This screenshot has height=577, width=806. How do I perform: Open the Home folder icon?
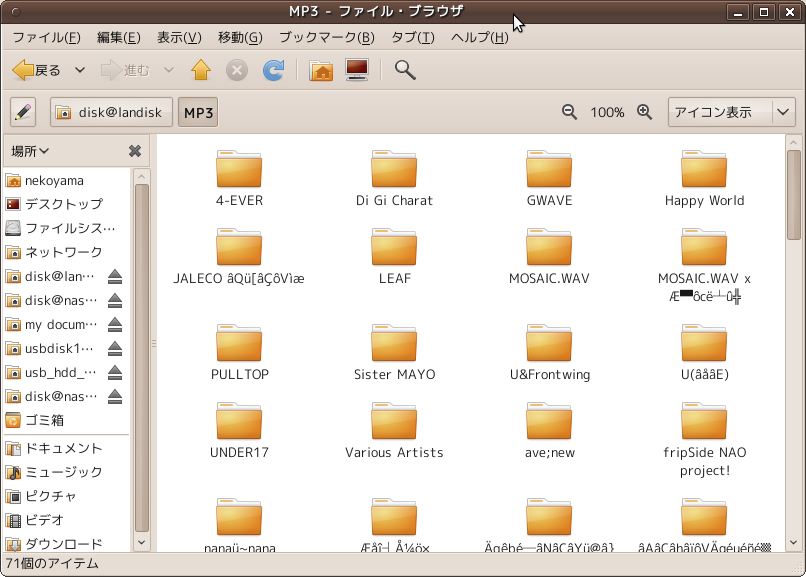[321, 70]
